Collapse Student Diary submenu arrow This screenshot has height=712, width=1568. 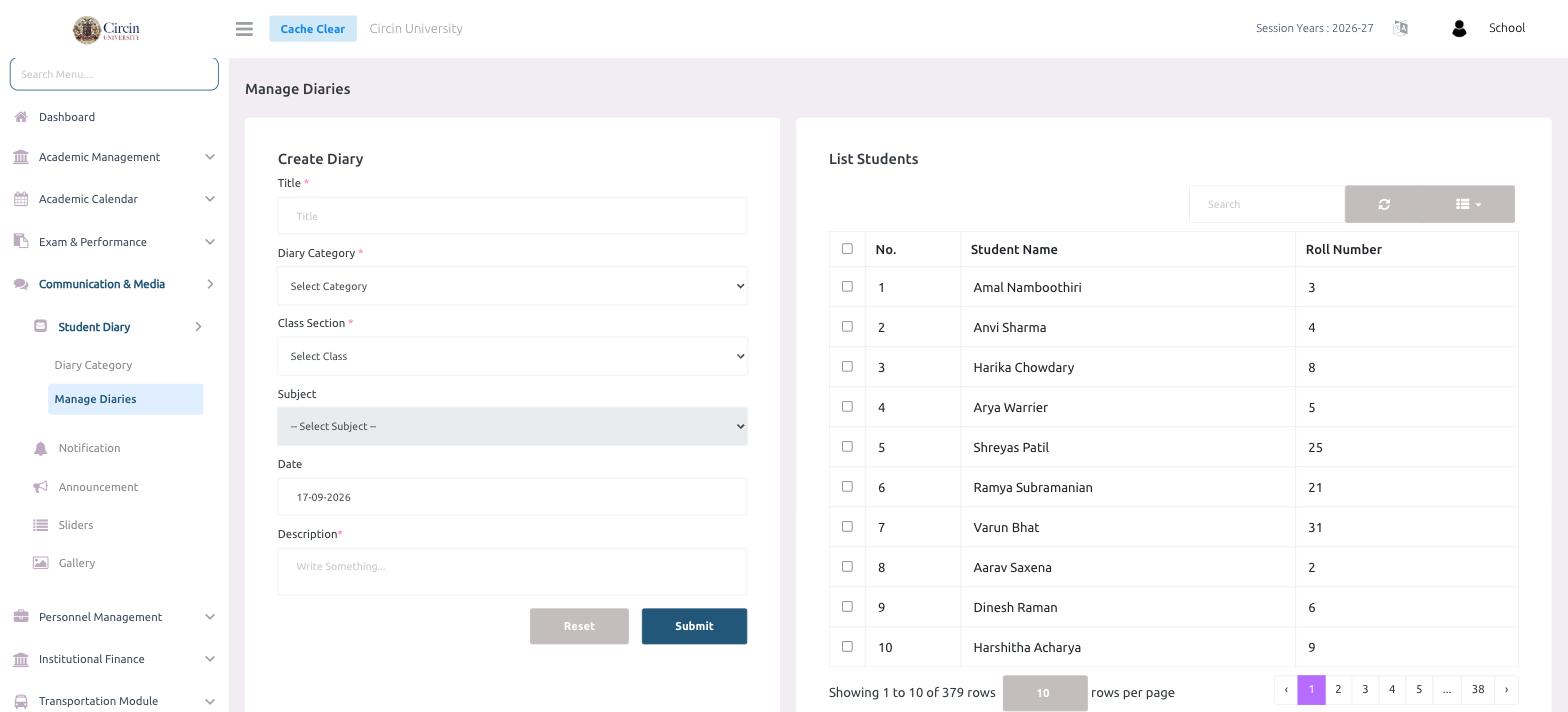pyautogui.click(x=198, y=326)
